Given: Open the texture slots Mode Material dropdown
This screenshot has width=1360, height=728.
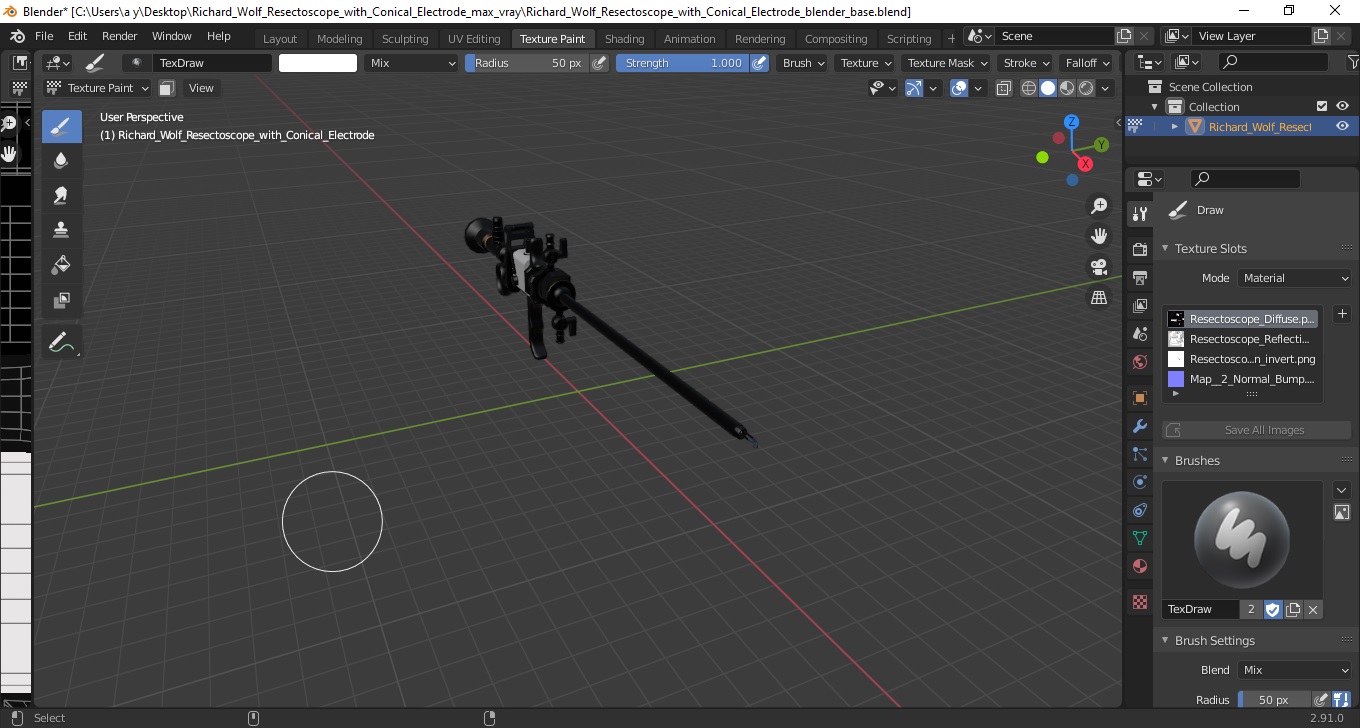Looking at the screenshot, I should coord(1294,278).
